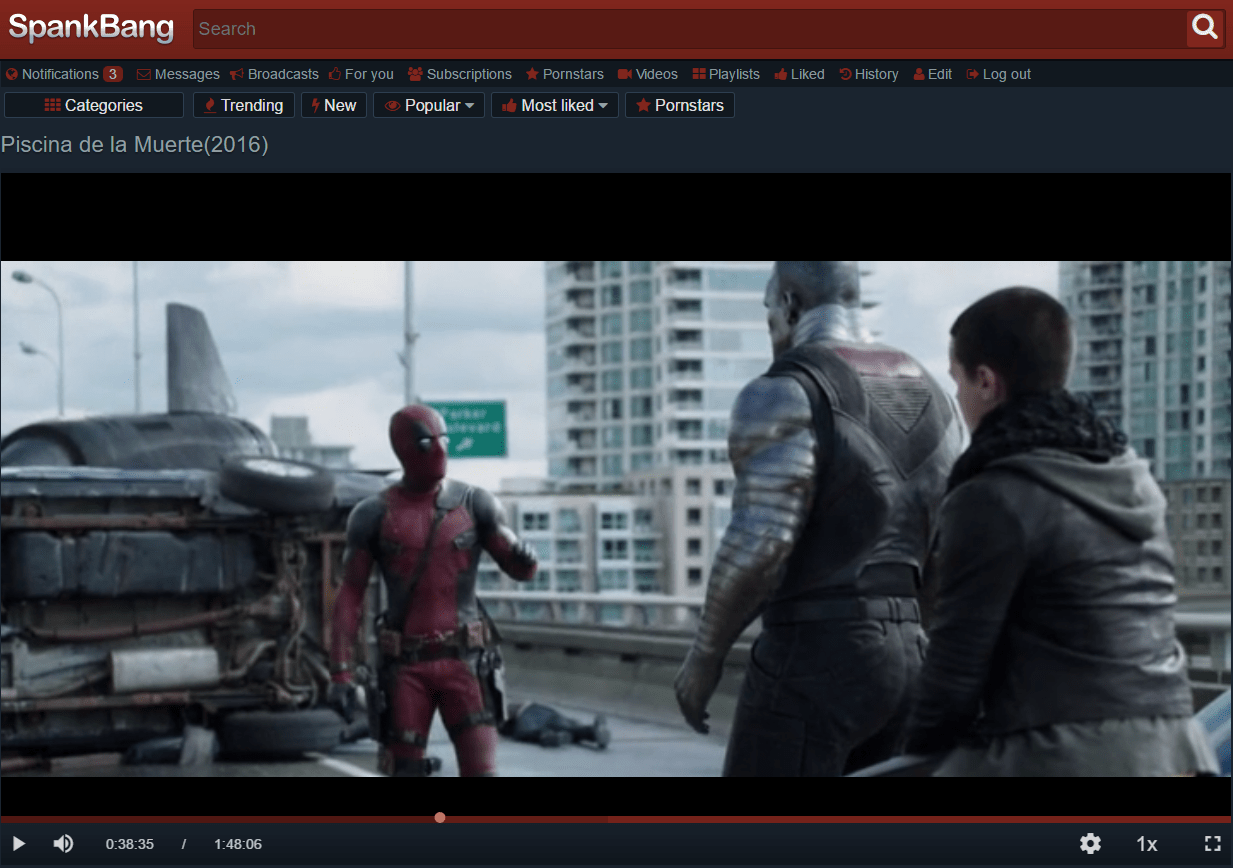Expand the Popular dropdown
This screenshot has width=1233, height=868.
pos(429,105)
